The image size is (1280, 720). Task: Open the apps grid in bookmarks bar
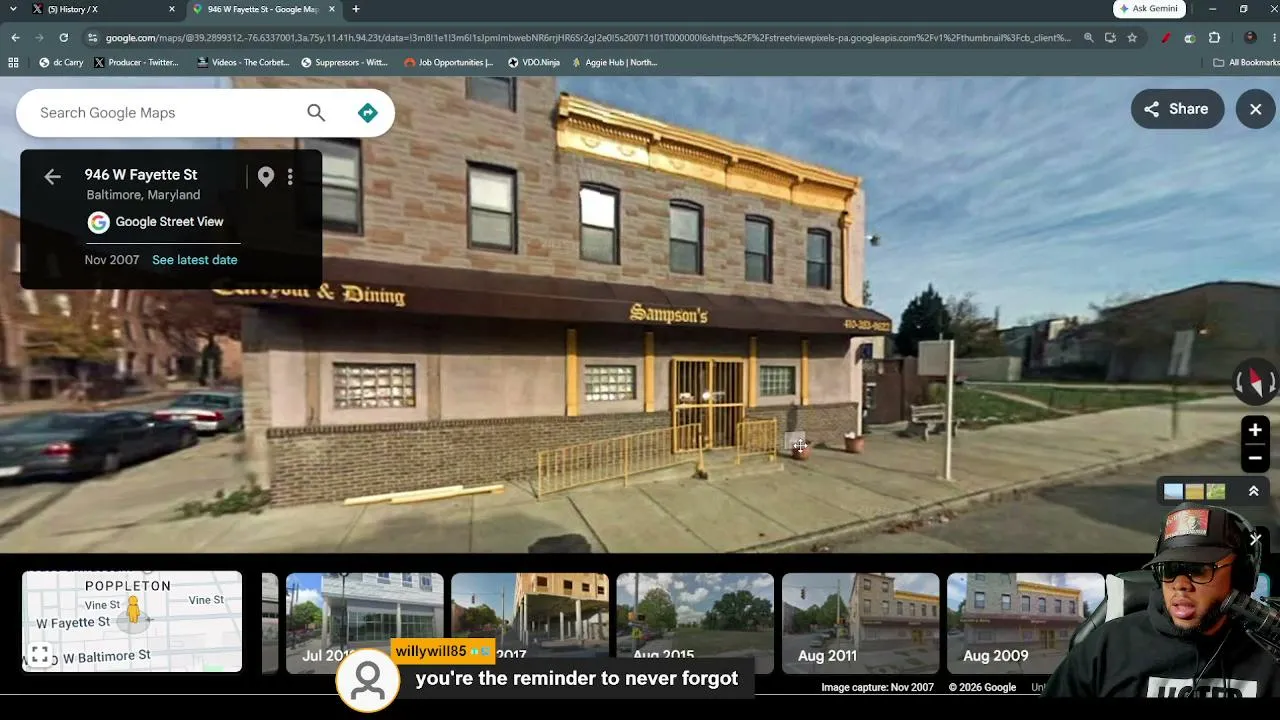pyautogui.click(x=13, y=62)
